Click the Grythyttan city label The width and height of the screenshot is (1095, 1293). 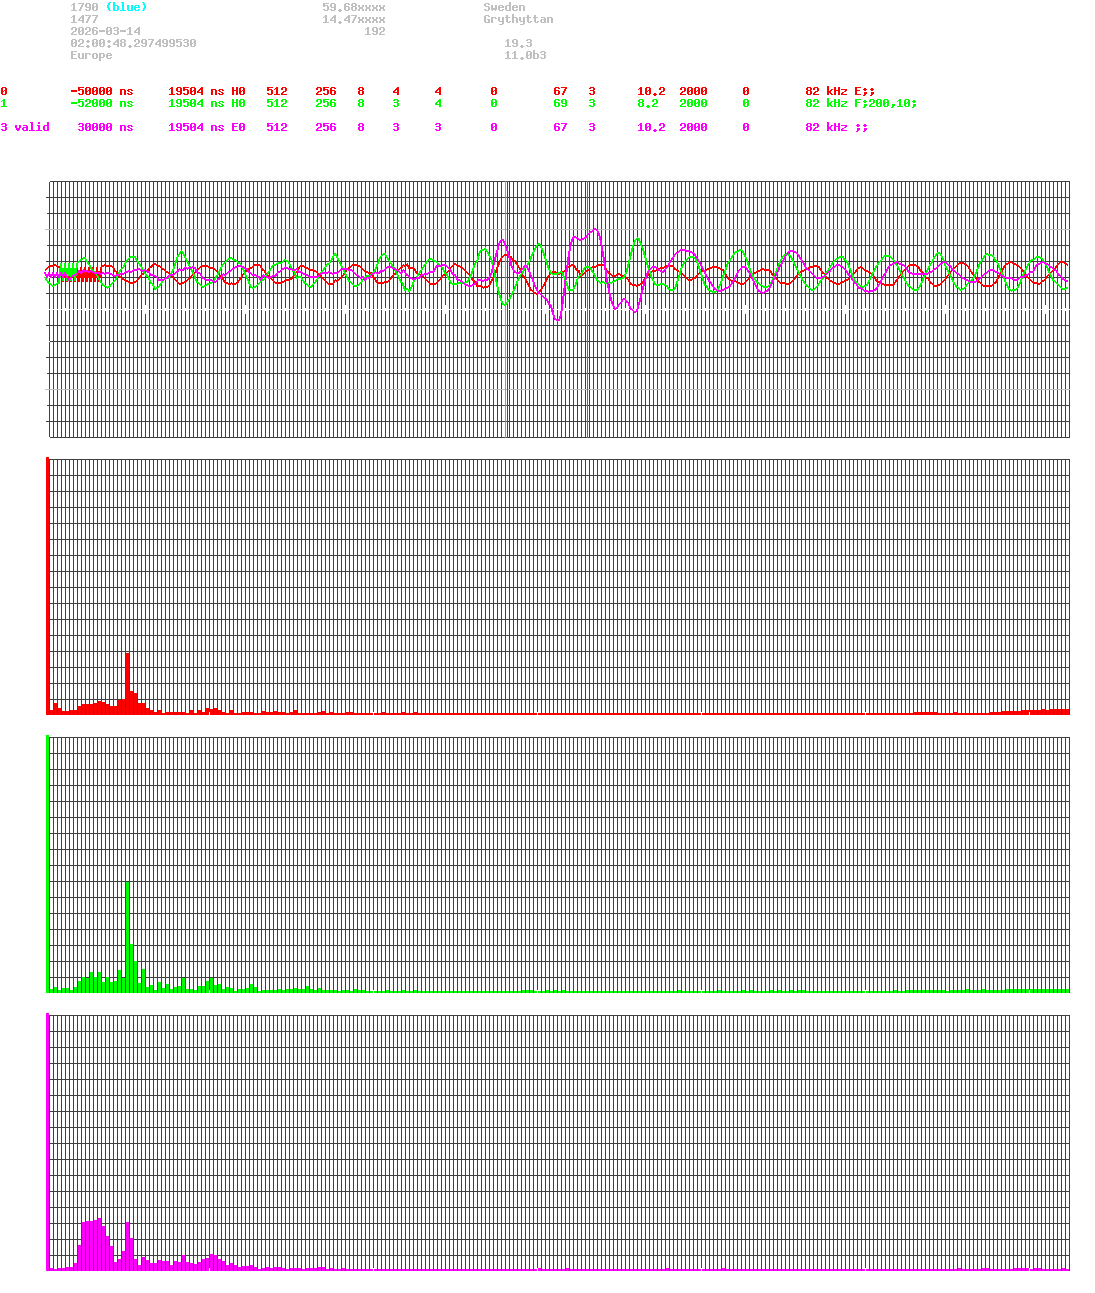(x=519, y=19)
